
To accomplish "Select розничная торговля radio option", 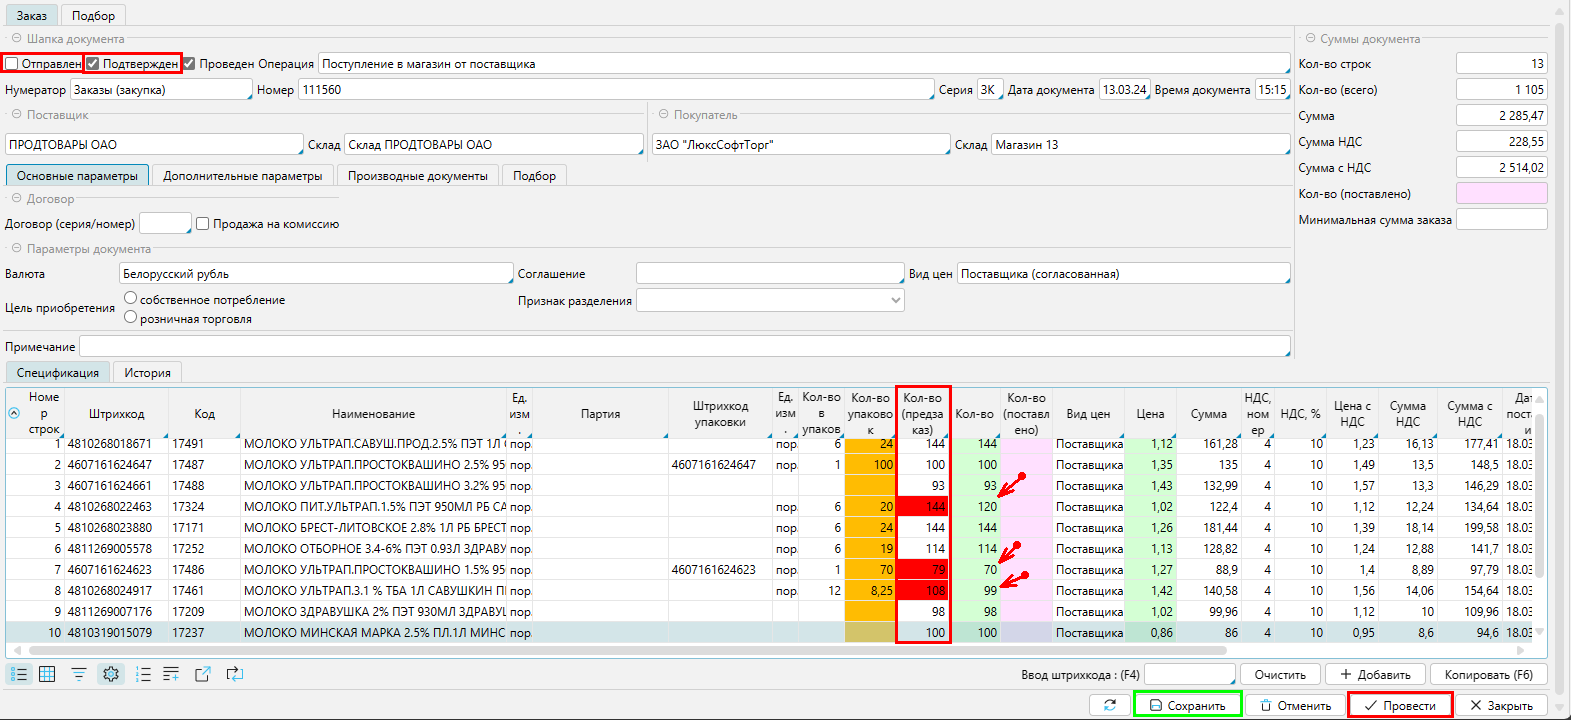I will pos(130,317).
